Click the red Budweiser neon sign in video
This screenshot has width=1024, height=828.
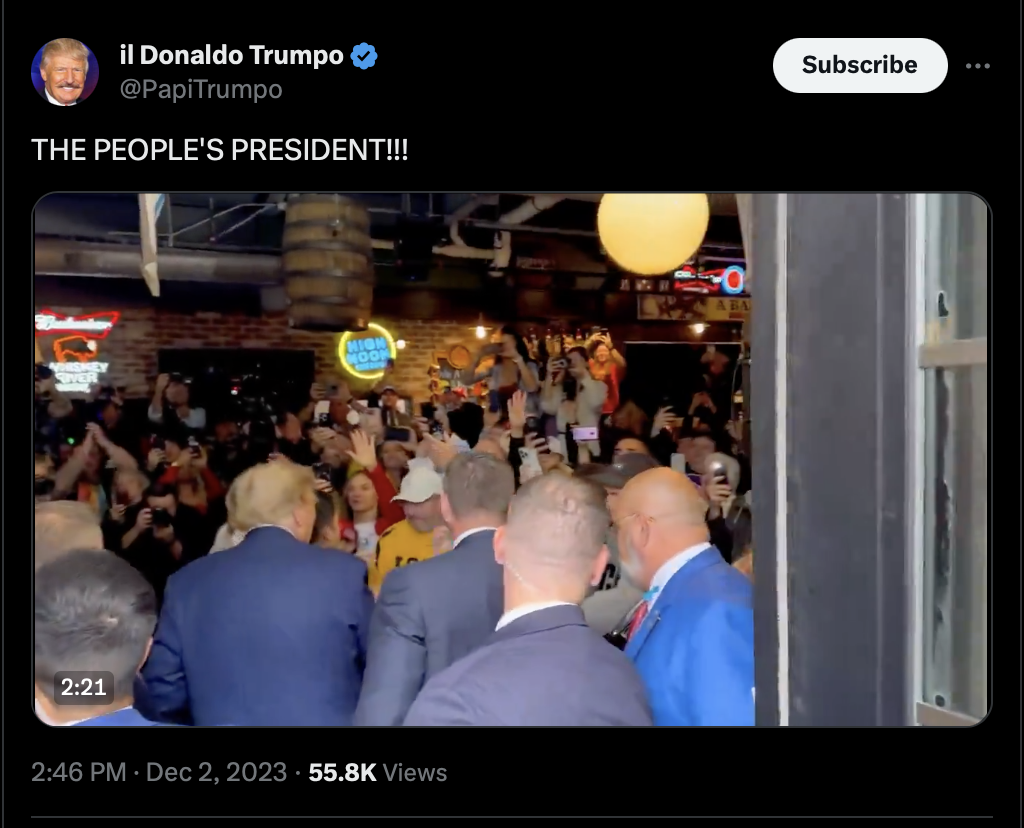click(x=76, y=323)
